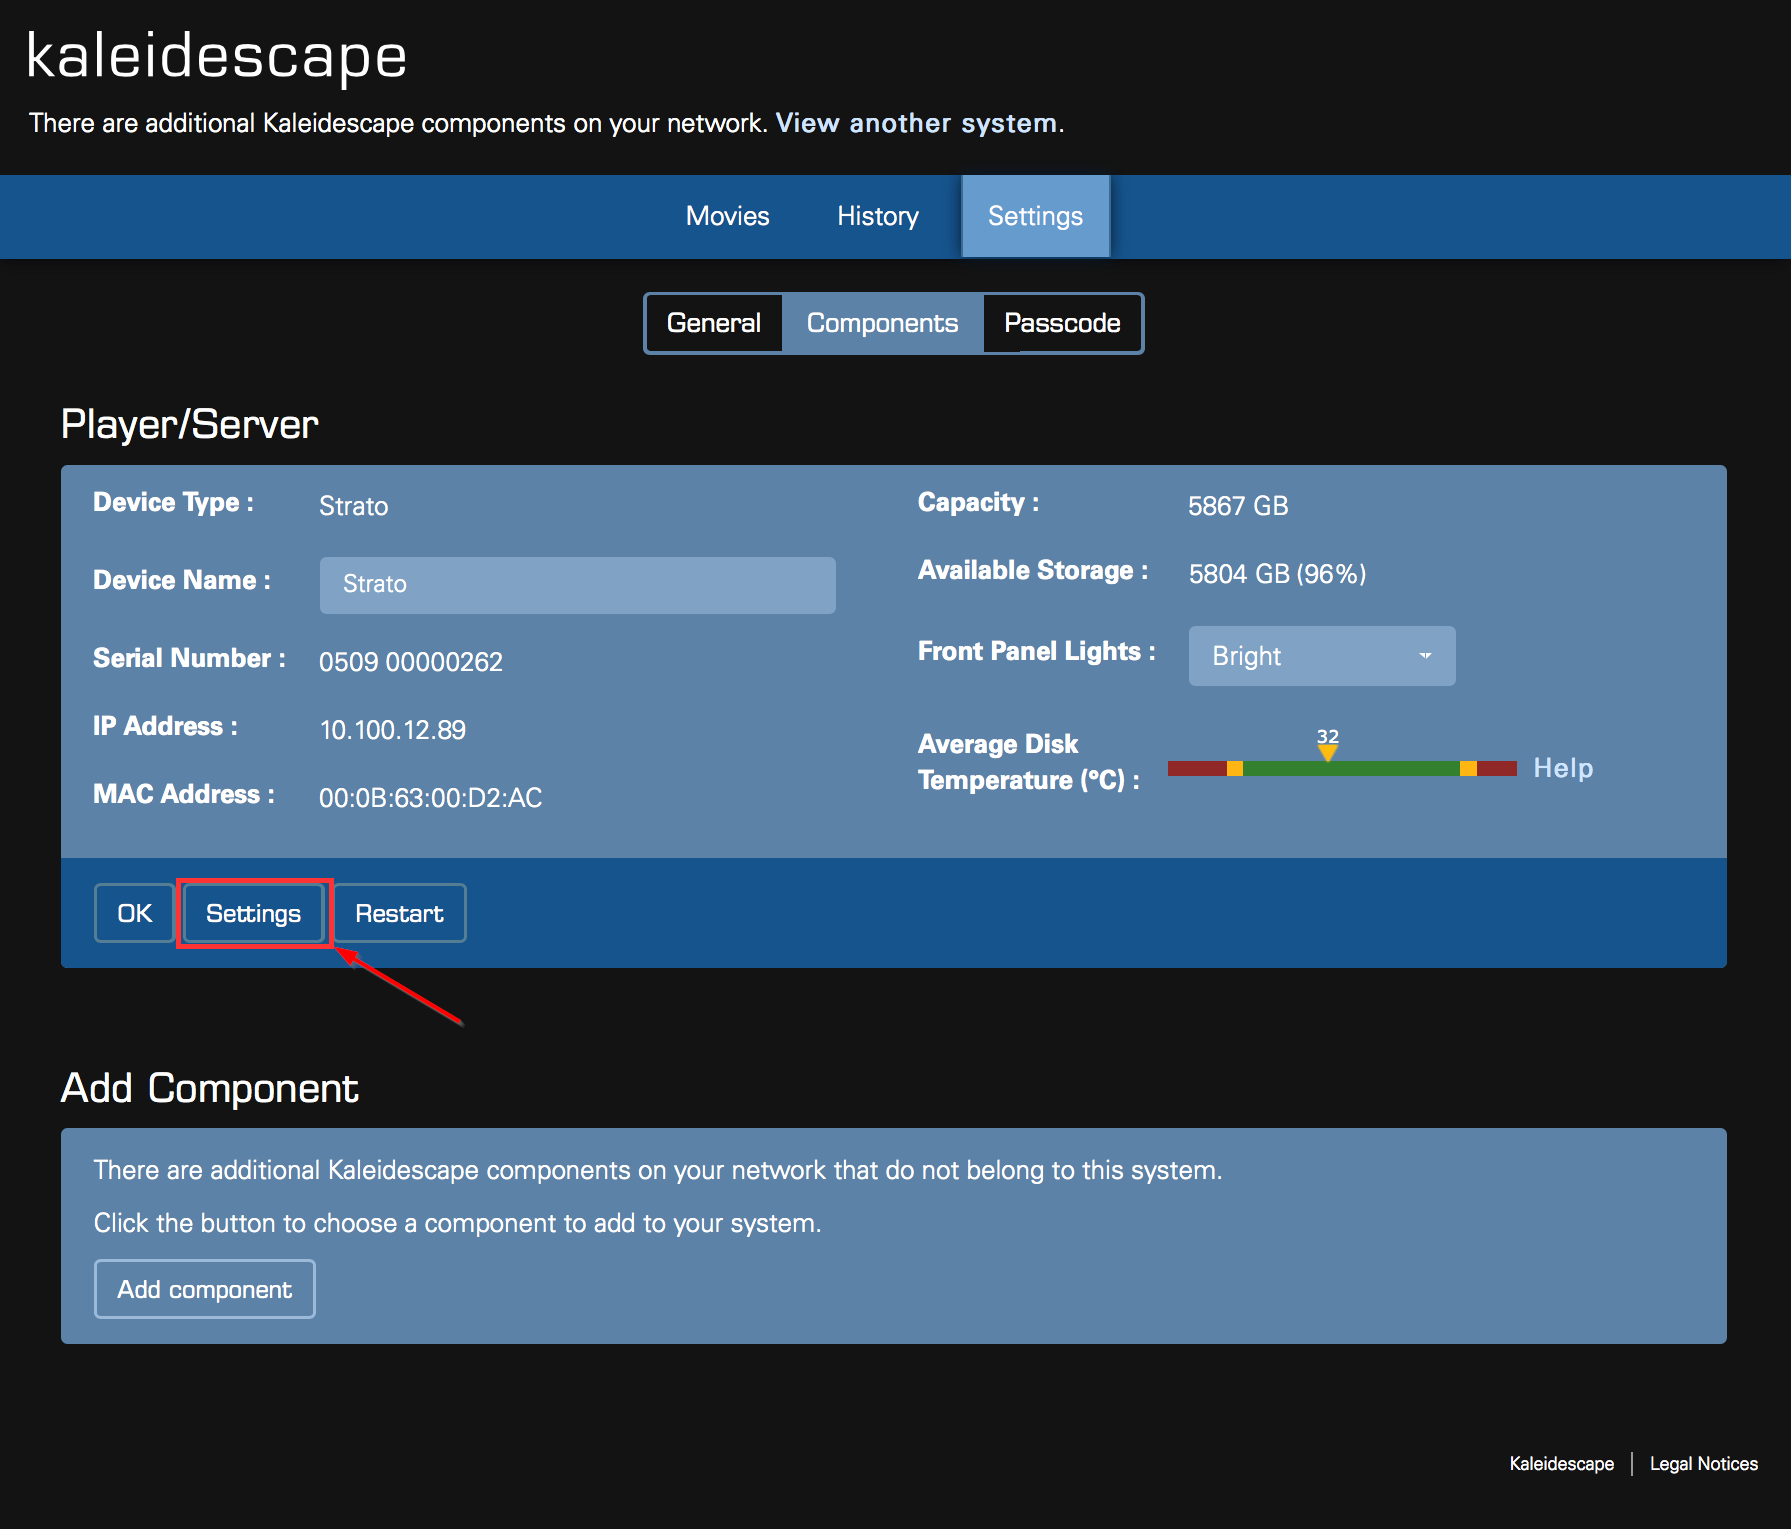This screenshot has width=1791, height=1529.
Task: Select MAC address 00:0B:63:00:D2:AC
Action: click(x=430, y=798)
